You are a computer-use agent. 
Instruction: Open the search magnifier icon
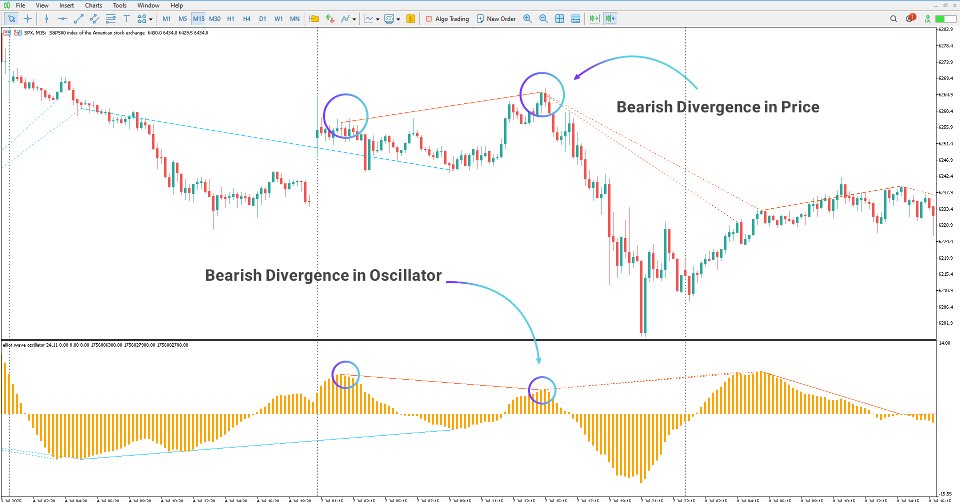[x=893, y=19]
